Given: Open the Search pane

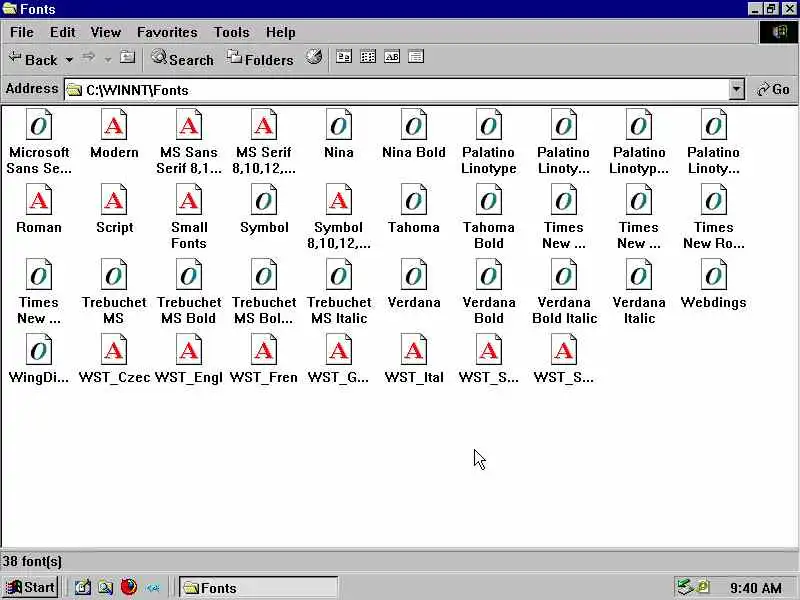Looking at the screenshot, I should coord(183,59).
